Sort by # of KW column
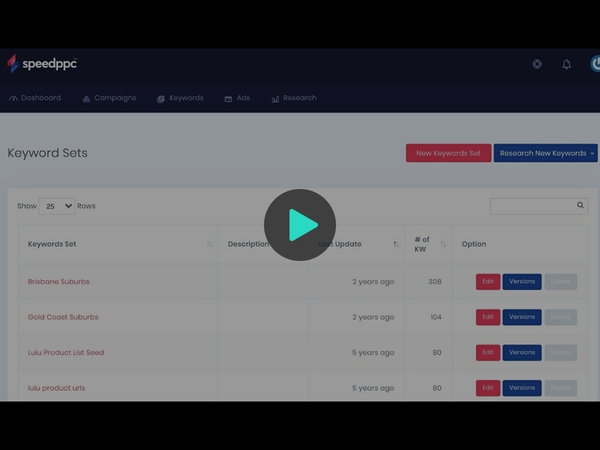 pos(428,244)
